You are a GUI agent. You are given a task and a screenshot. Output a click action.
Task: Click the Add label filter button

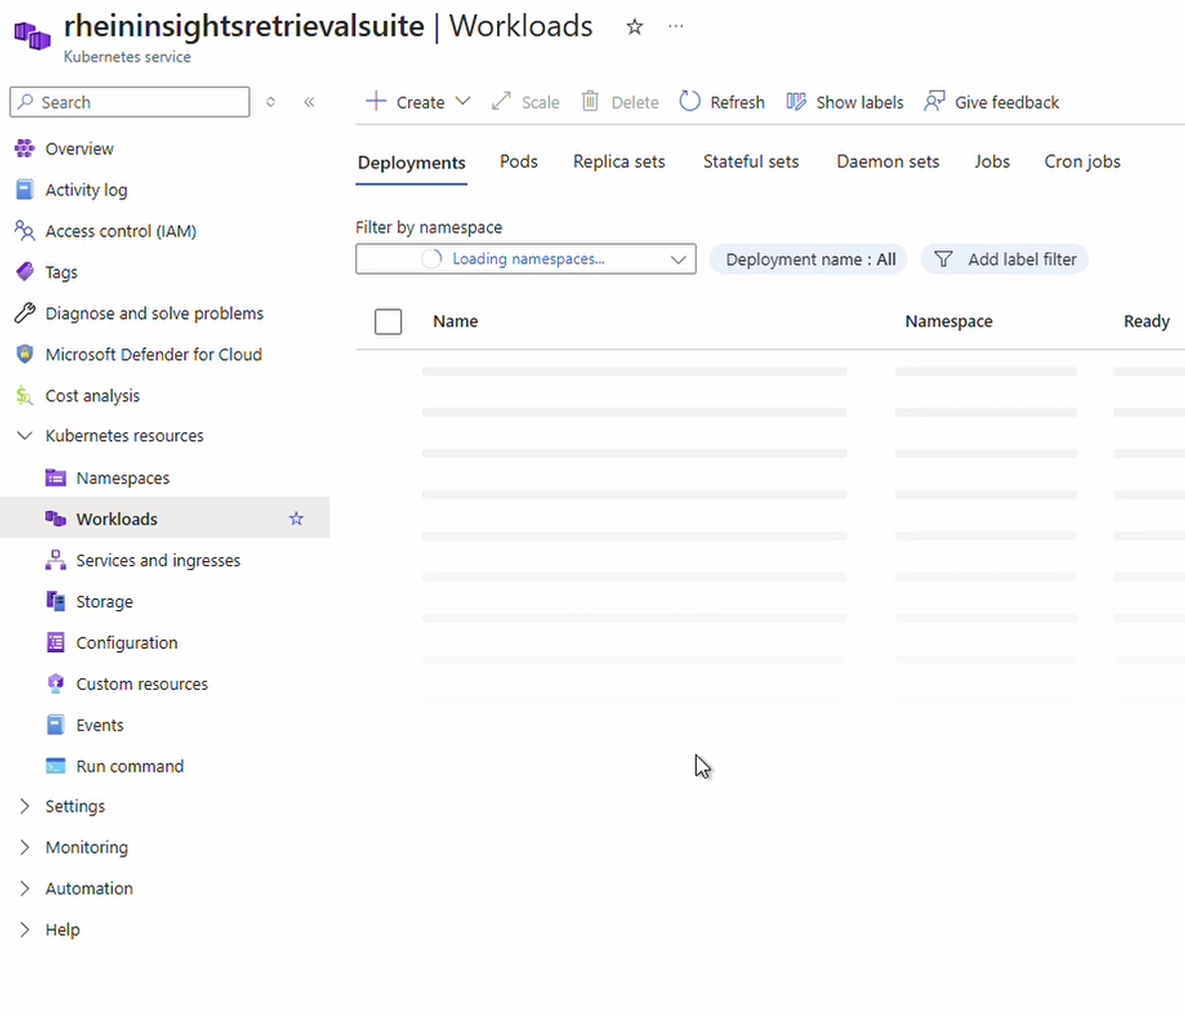click(1004, 259)
